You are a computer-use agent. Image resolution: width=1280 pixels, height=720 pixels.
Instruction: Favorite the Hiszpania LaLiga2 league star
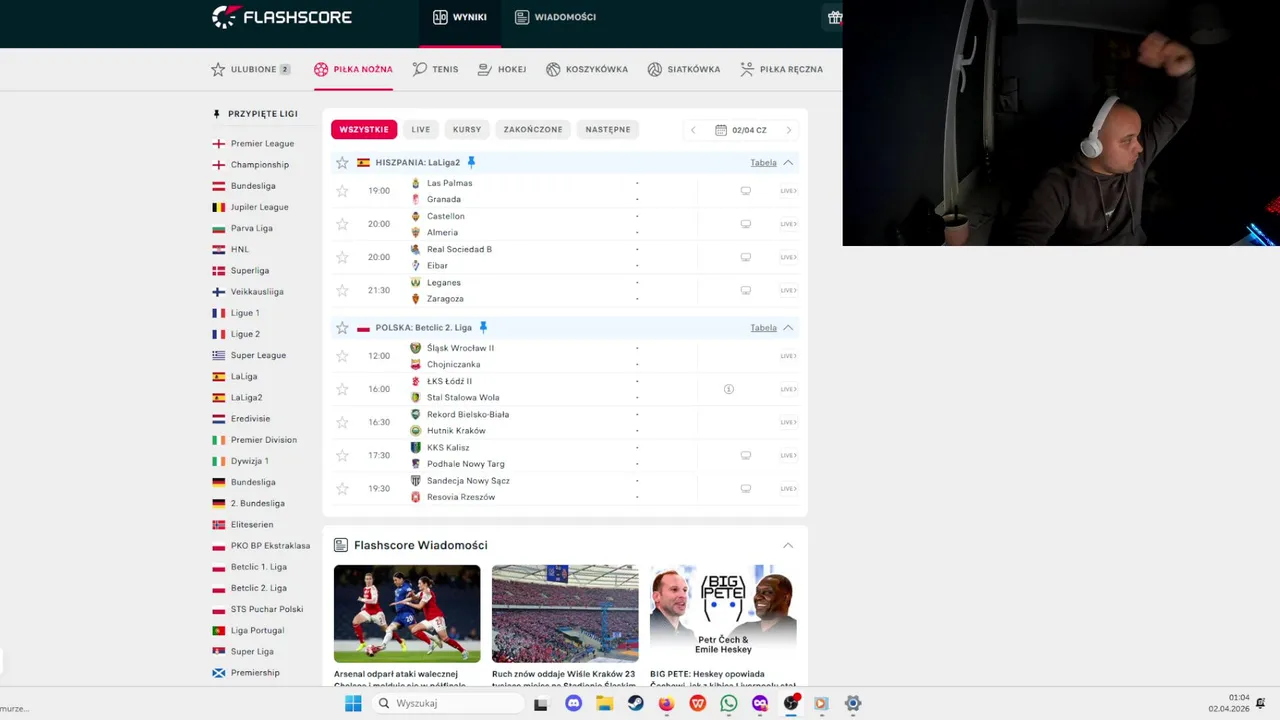click(x=342, y=162)
